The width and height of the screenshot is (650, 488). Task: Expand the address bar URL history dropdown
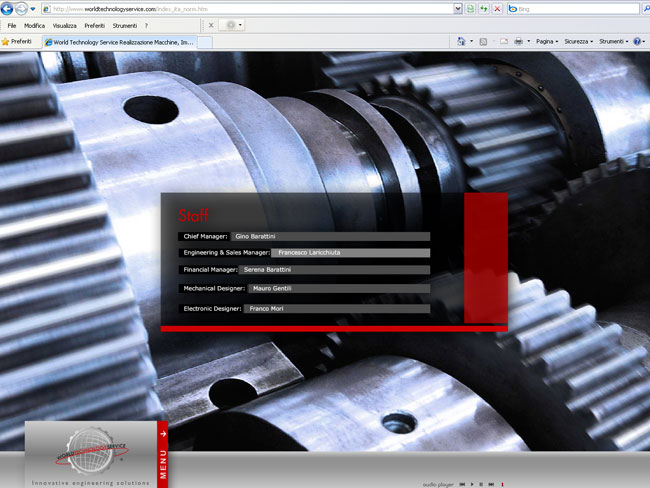[458, 9]
